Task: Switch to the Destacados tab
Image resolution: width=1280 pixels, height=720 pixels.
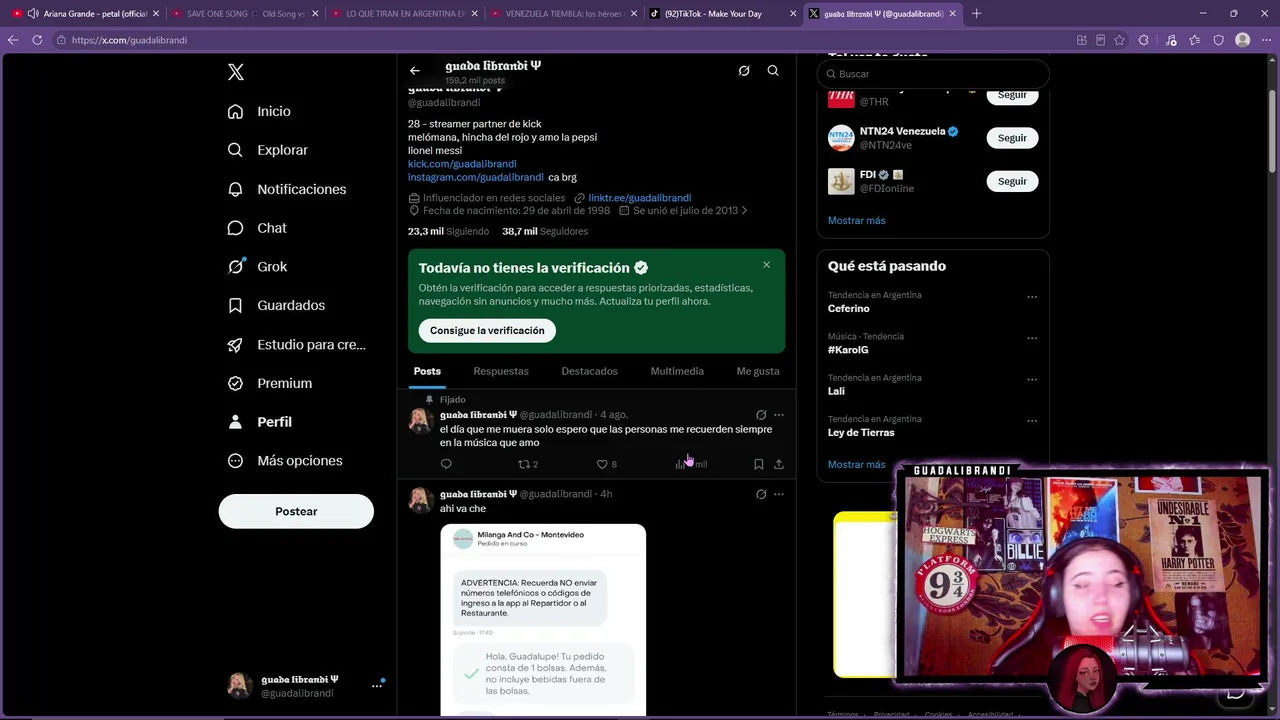Action: 590,371
